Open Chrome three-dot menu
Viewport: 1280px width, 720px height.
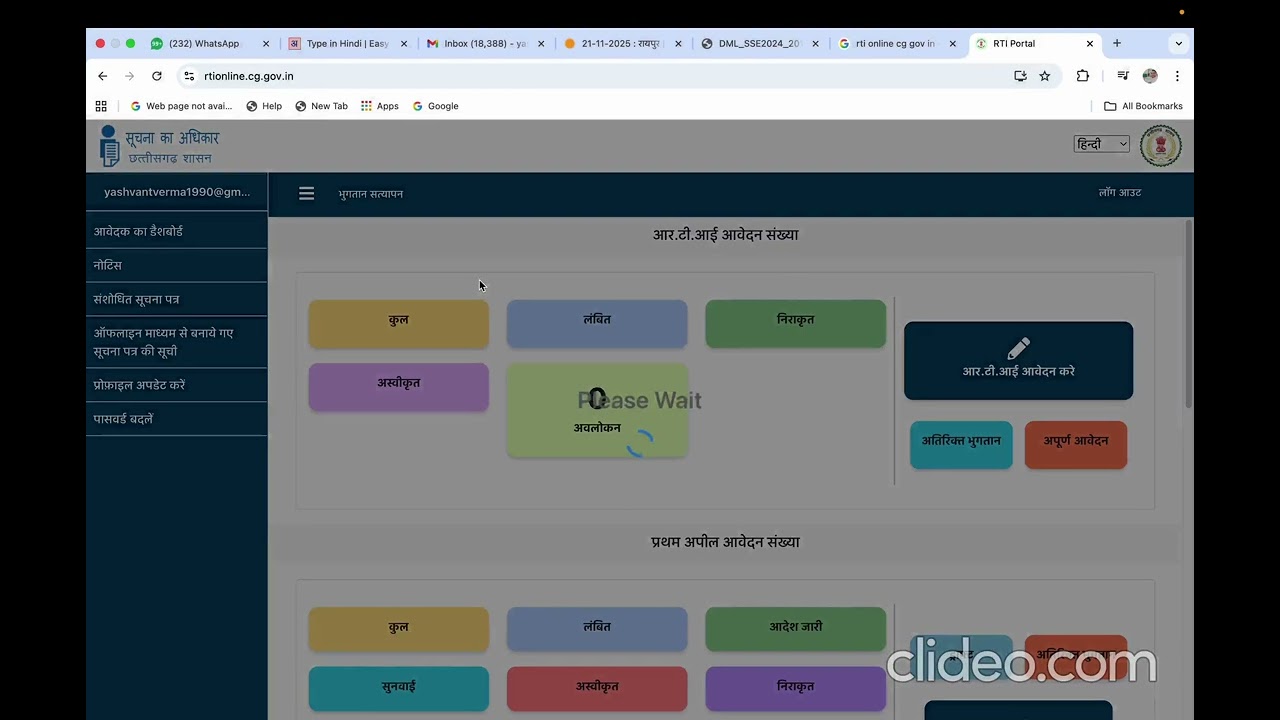coord(1177,76)
